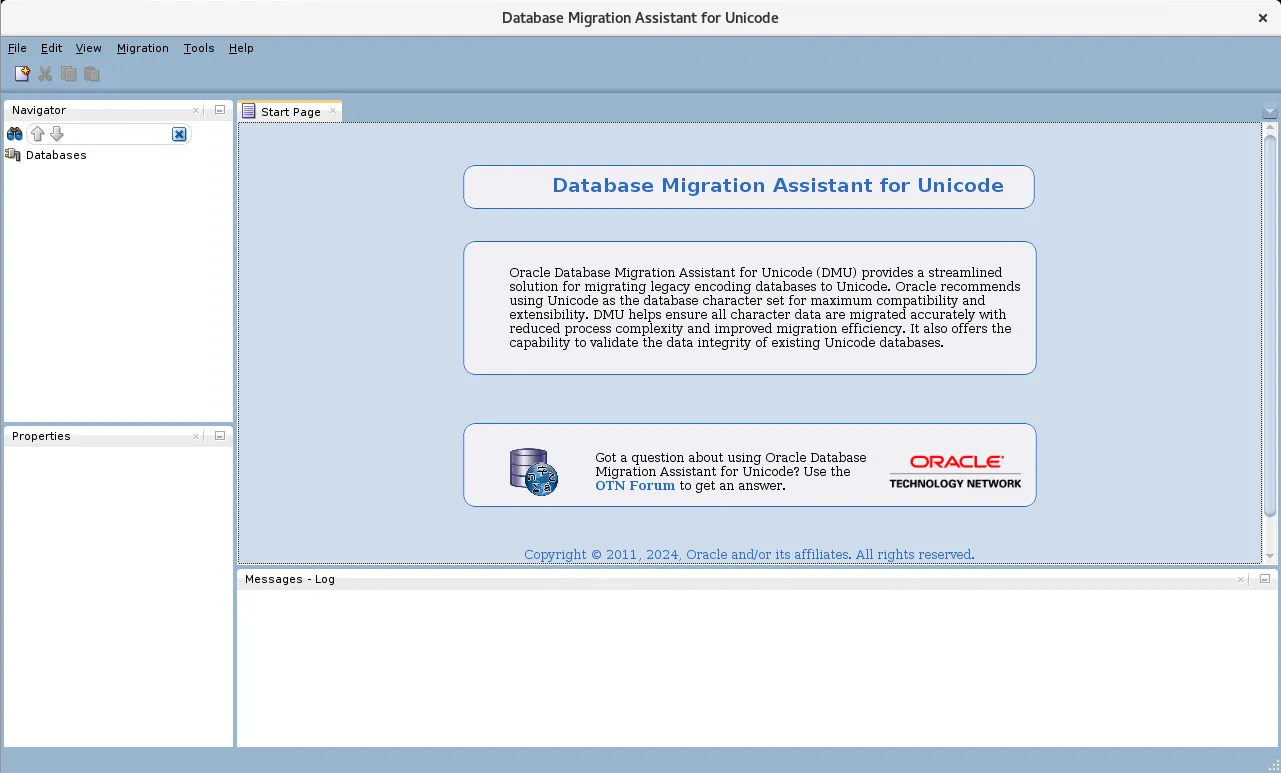Viewport: 1281px width, 773px height.
Task: Minimize the Properties panel
Action: (x=218, y=436)
